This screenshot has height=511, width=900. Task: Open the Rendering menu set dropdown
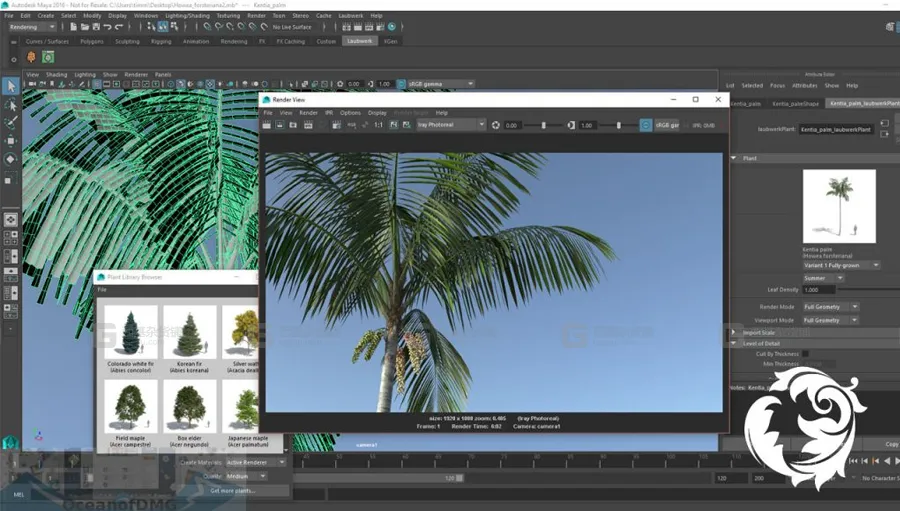pos(32,27)
